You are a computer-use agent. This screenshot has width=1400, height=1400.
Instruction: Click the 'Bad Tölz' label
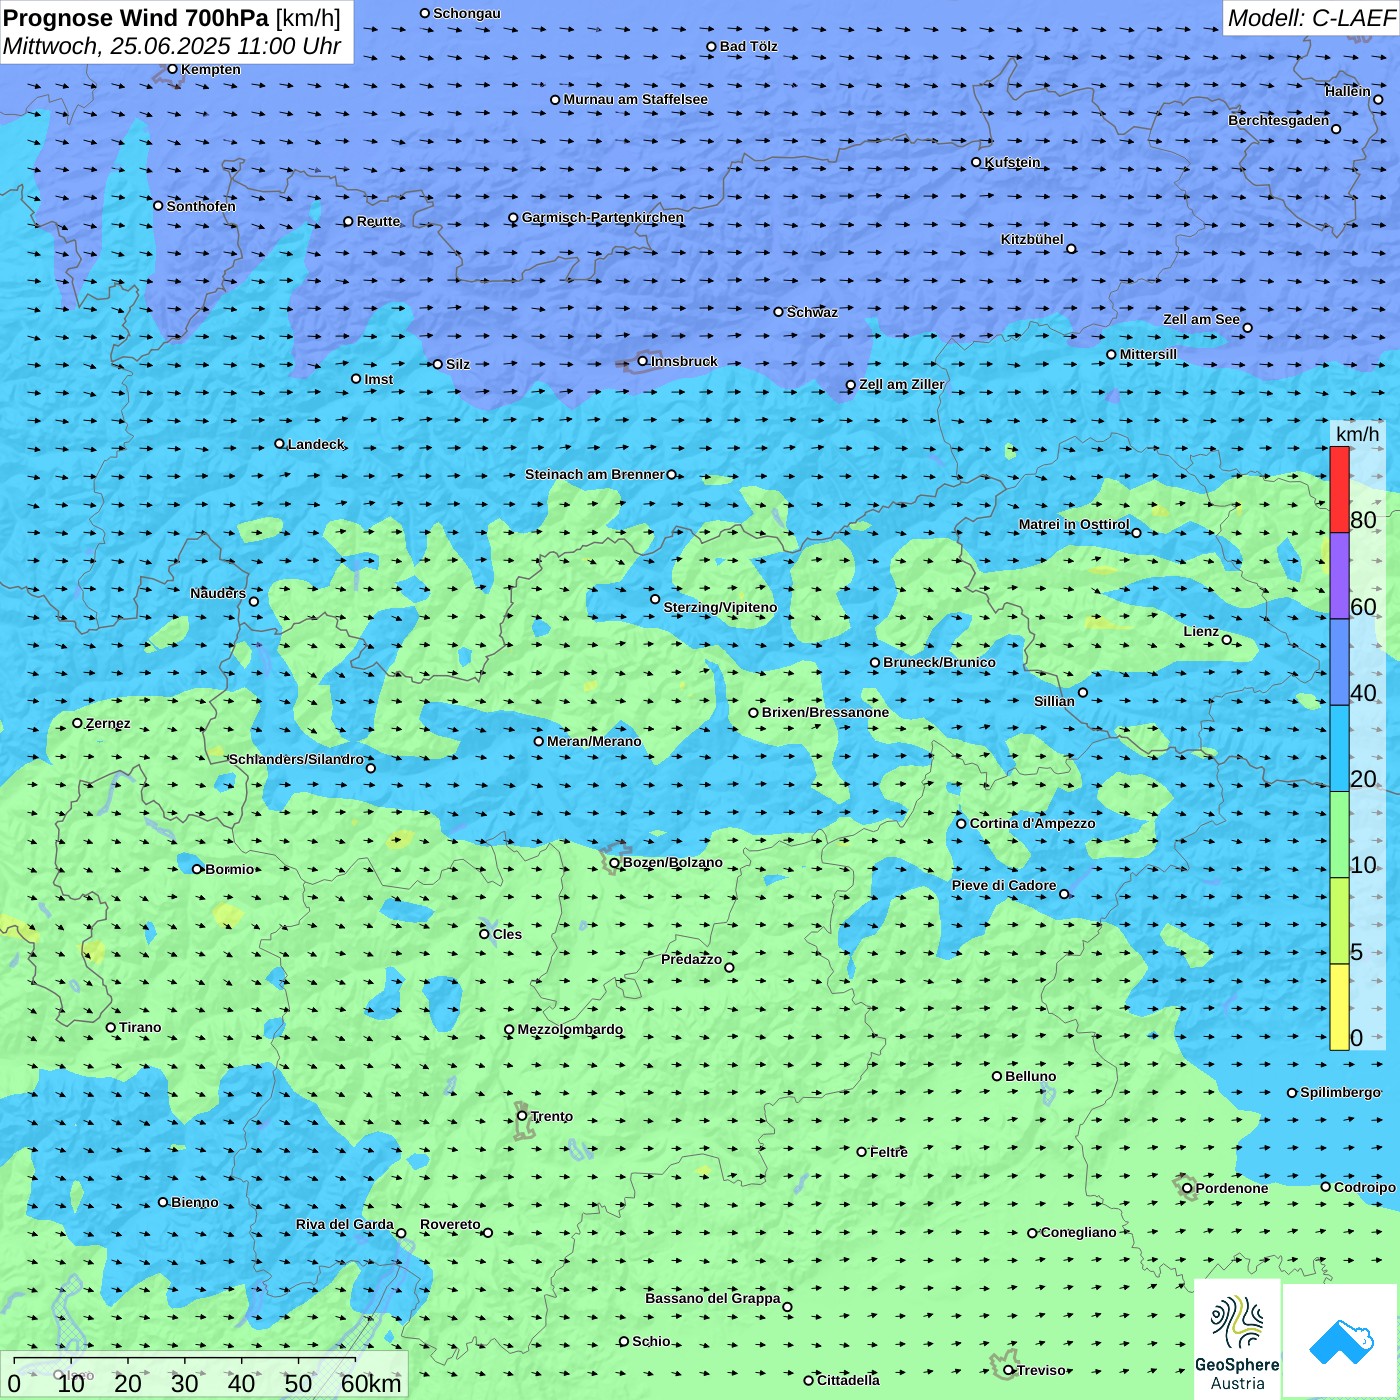749,46
